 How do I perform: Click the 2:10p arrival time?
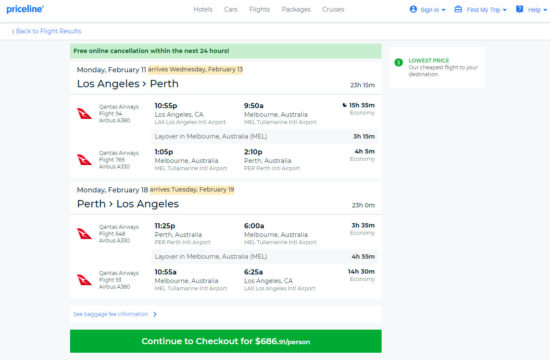pos(253,152)
